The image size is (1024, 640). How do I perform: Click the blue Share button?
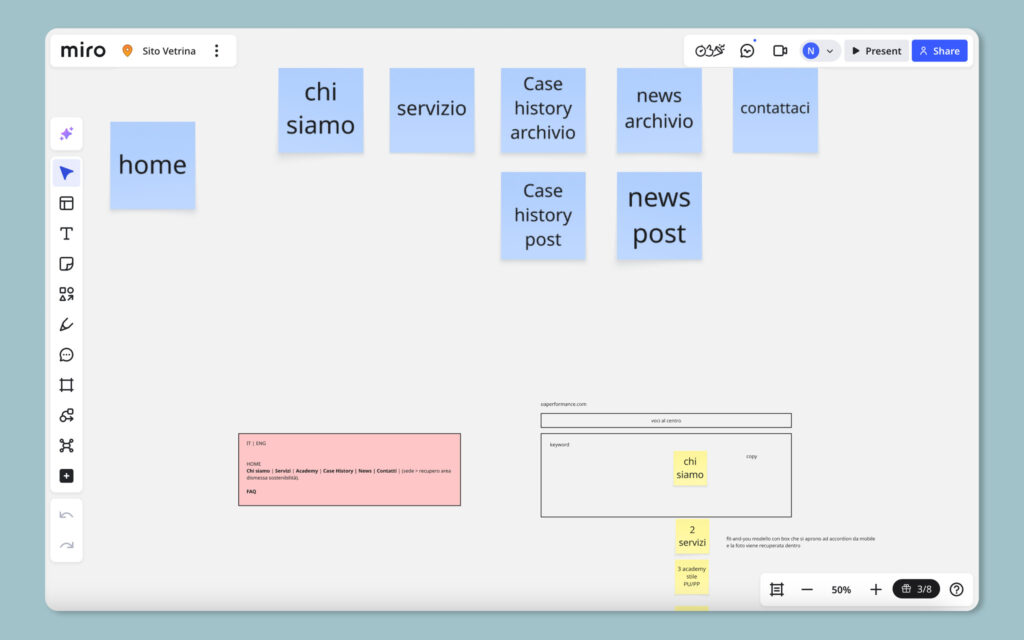pyautogui.click(x=939, y=51)
